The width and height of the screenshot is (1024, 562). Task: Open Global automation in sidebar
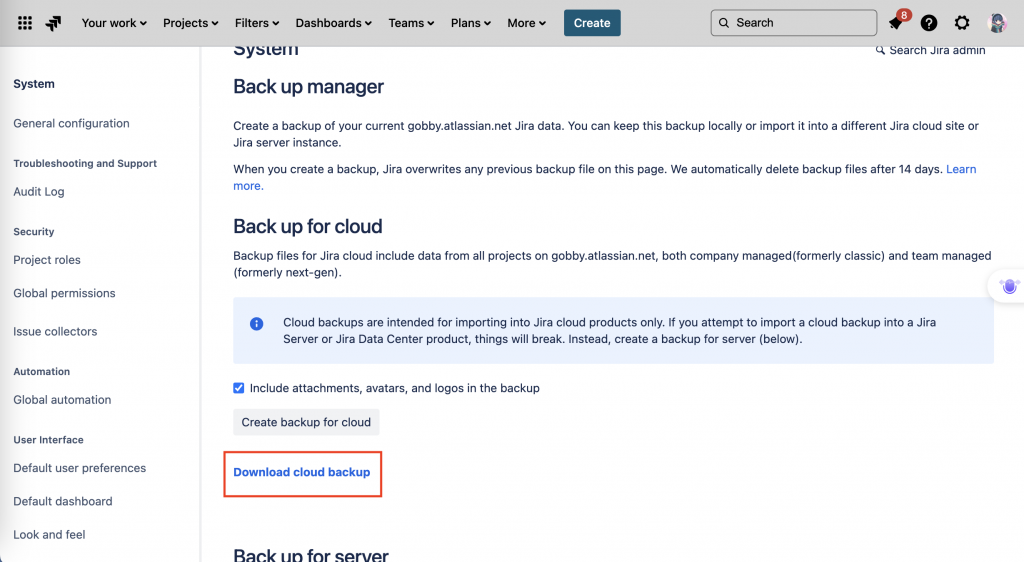tap(62, 400)
